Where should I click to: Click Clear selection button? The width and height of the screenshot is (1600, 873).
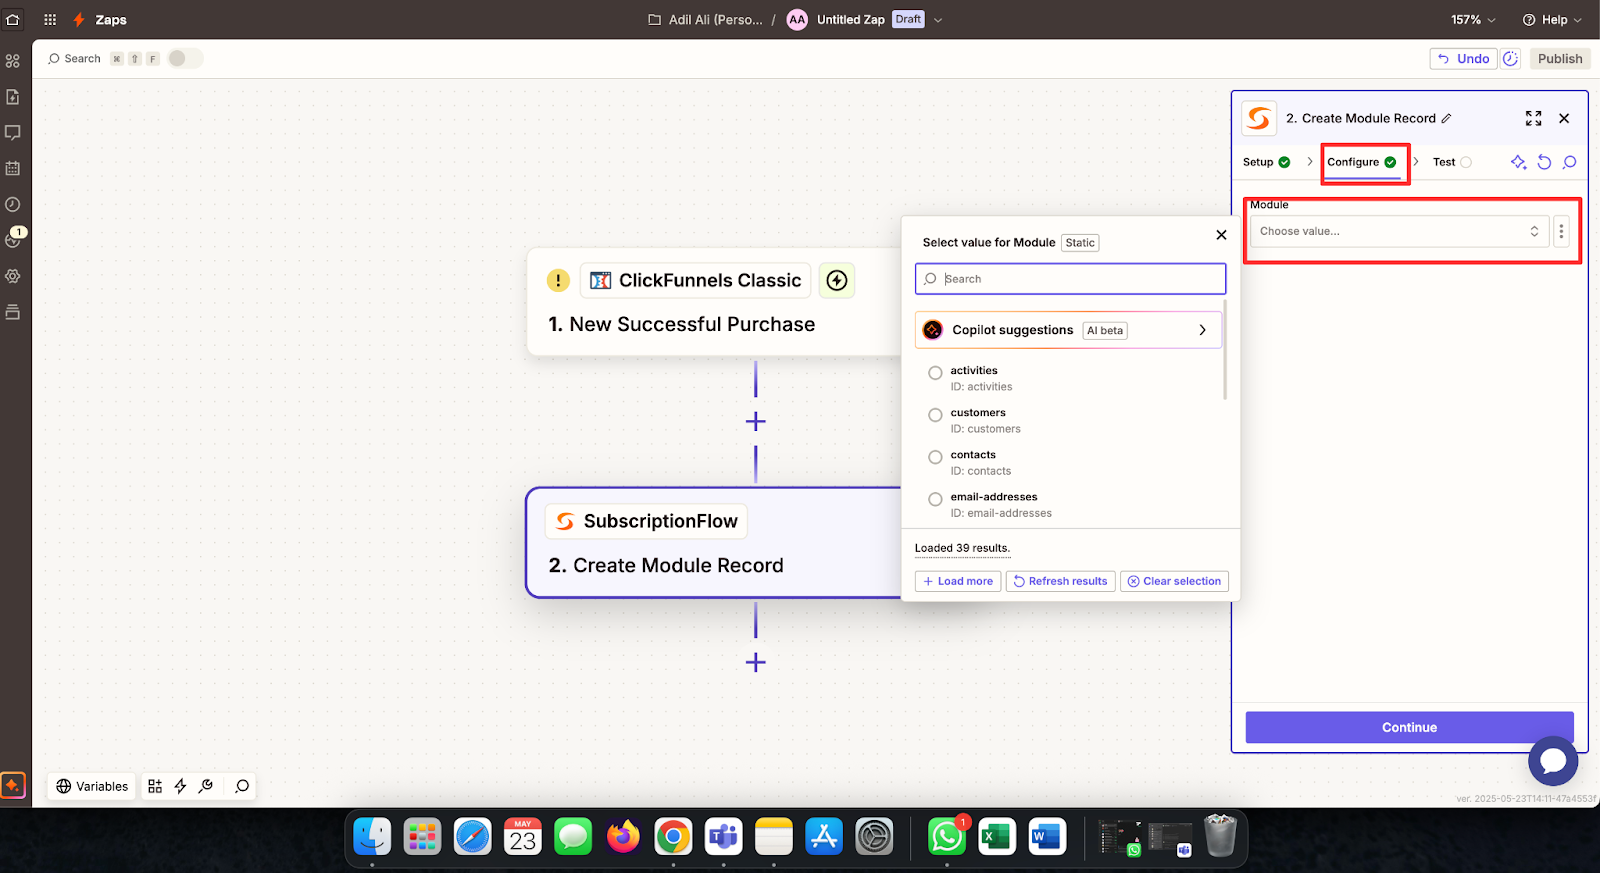click(x=1174, y=581)
